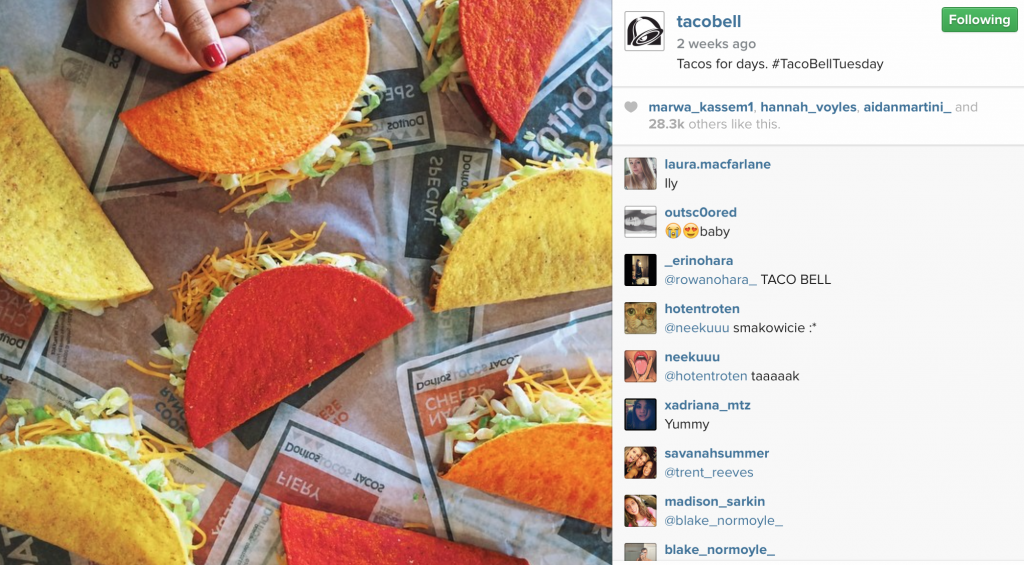1024x565 pixels.
Task: Click the tacos photo
Action: [306, 282]
